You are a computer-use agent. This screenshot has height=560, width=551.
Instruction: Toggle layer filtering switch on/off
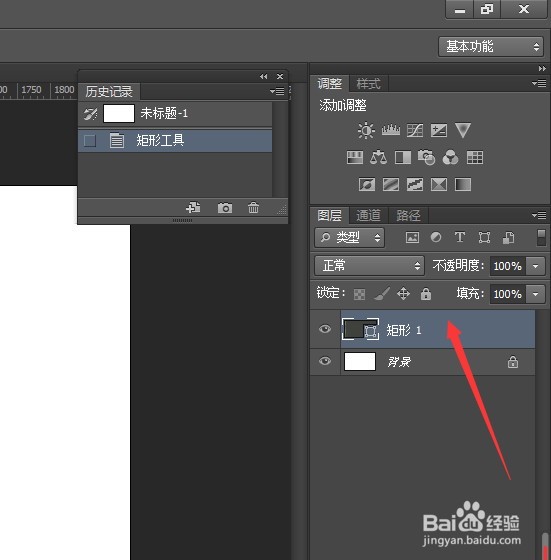[x=541, y=238]
